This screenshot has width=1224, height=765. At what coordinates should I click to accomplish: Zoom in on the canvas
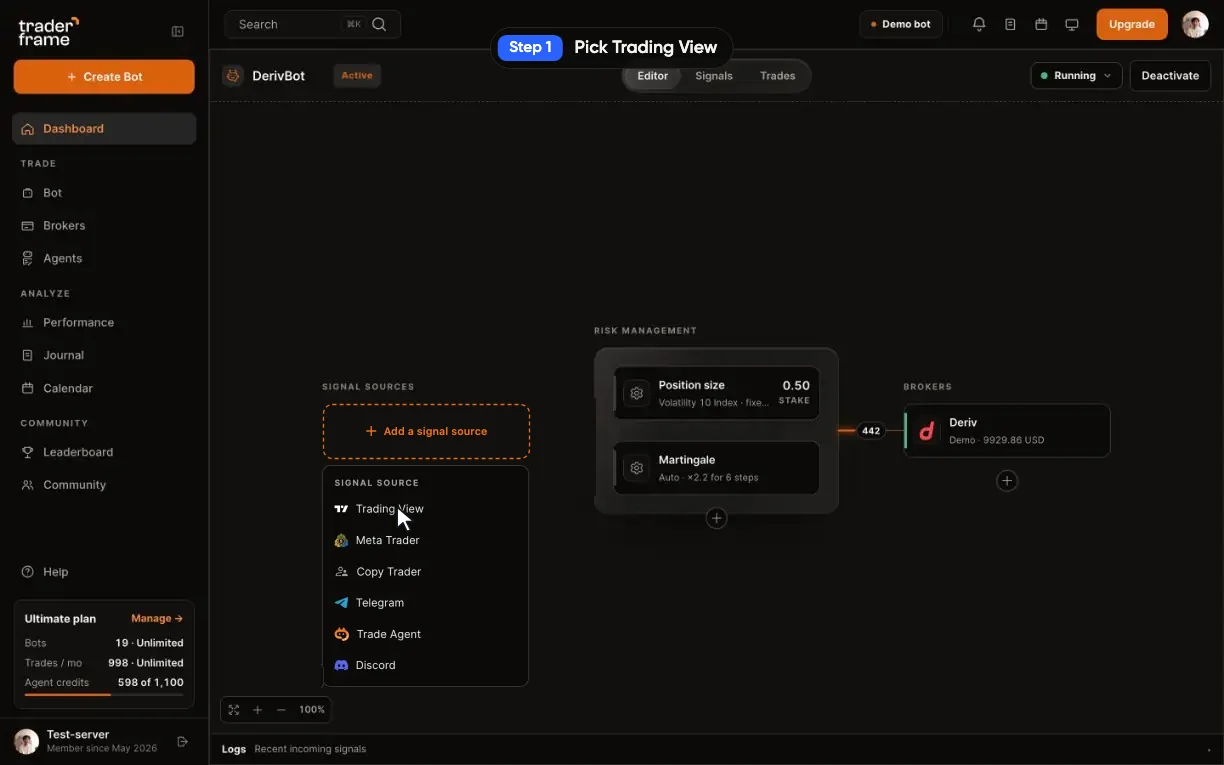pyautogui.click(x=257, y=710)
